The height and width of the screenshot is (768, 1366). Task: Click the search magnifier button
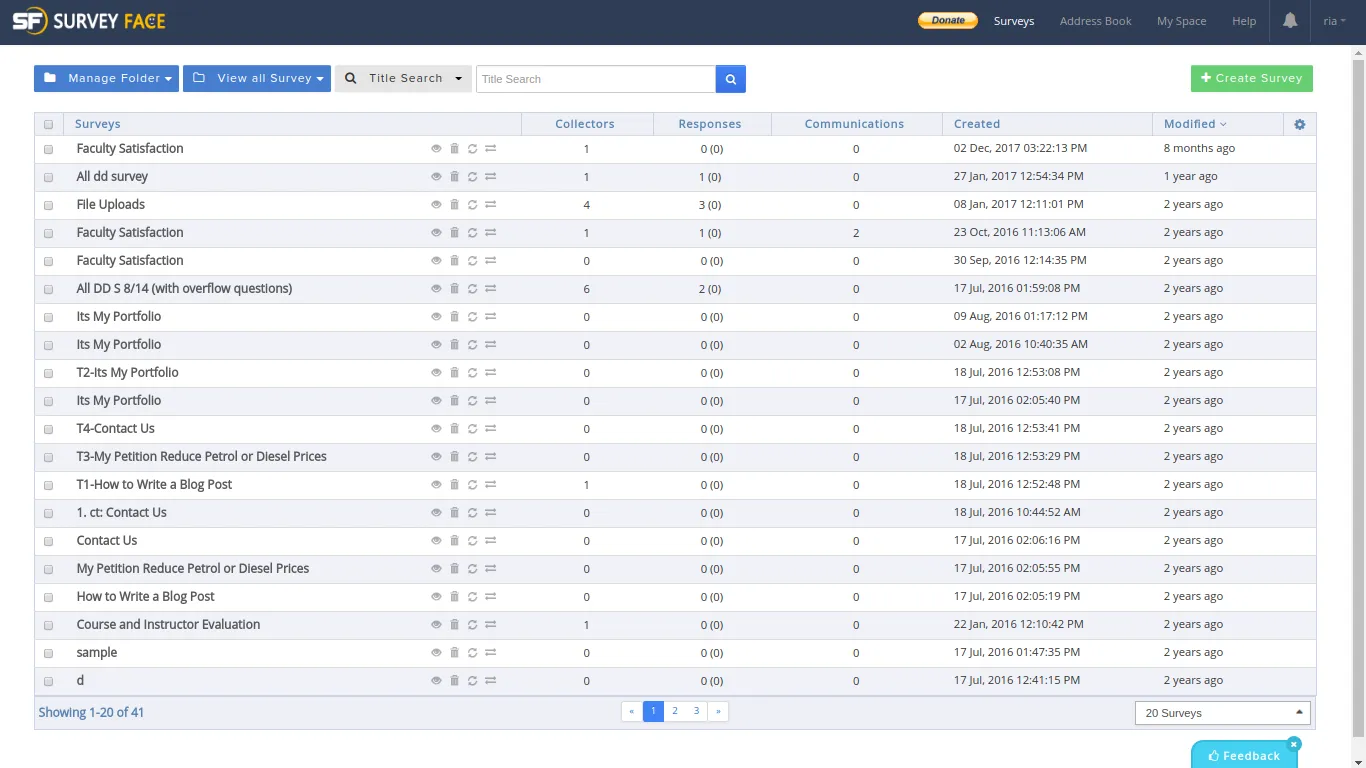[730, 78]
